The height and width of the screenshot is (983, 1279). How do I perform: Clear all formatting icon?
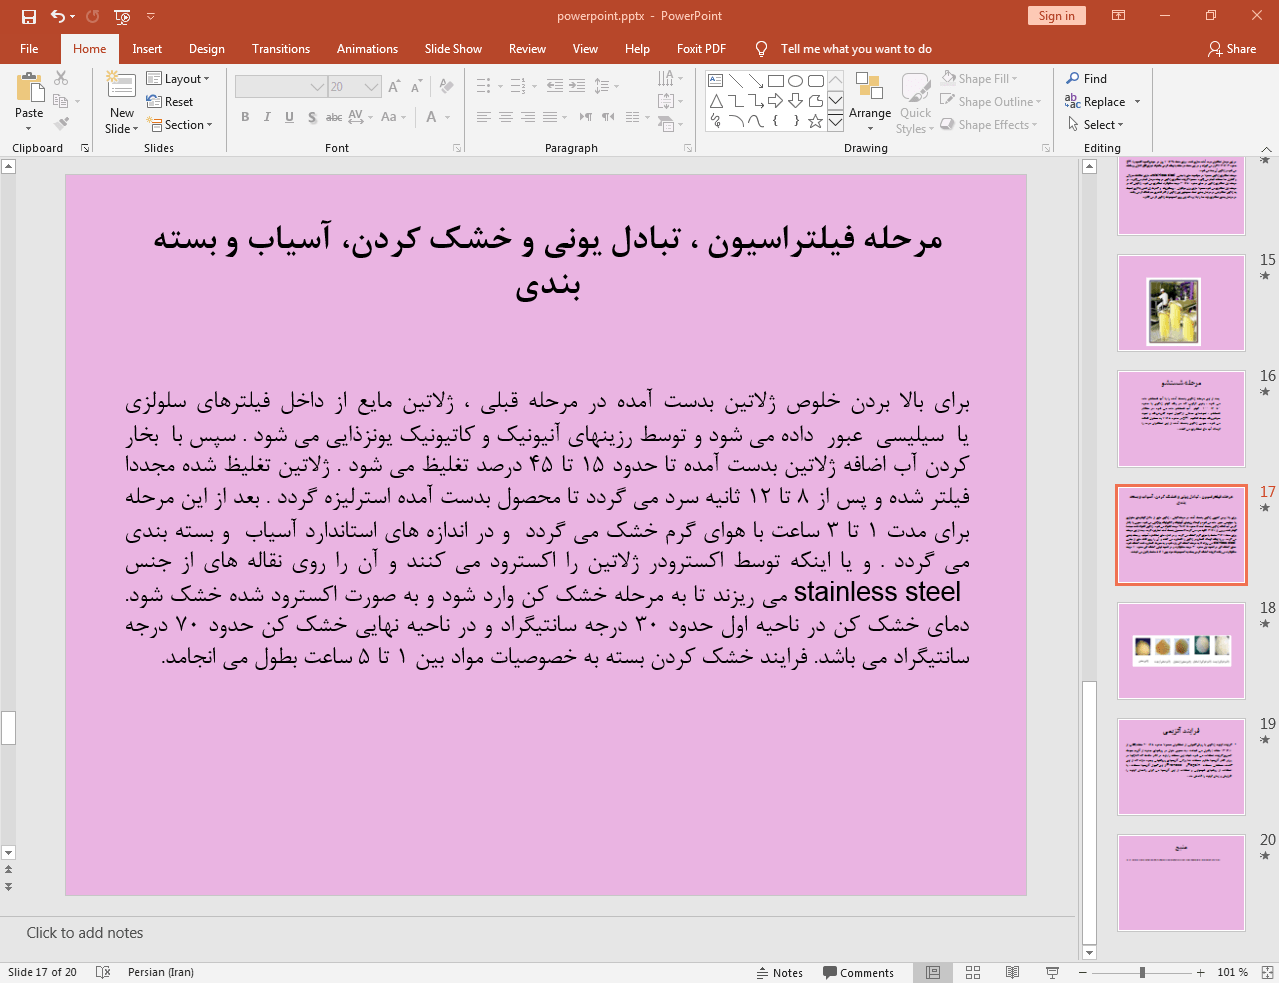click(447, 87)
